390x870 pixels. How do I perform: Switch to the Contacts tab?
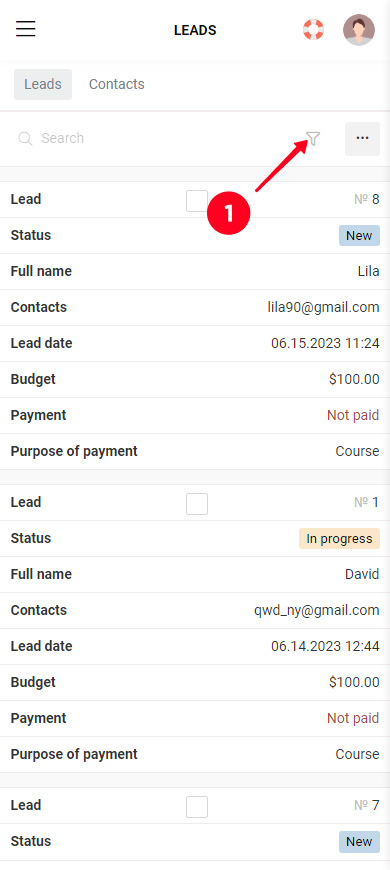(117, 84)
